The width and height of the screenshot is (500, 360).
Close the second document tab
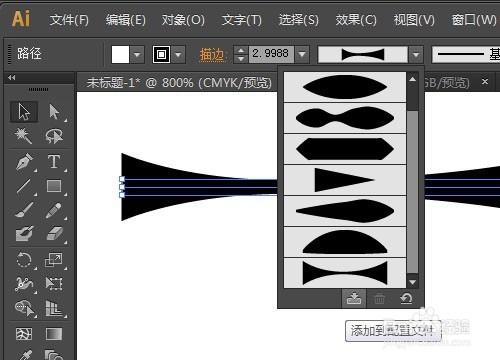[x=485, y=81]
